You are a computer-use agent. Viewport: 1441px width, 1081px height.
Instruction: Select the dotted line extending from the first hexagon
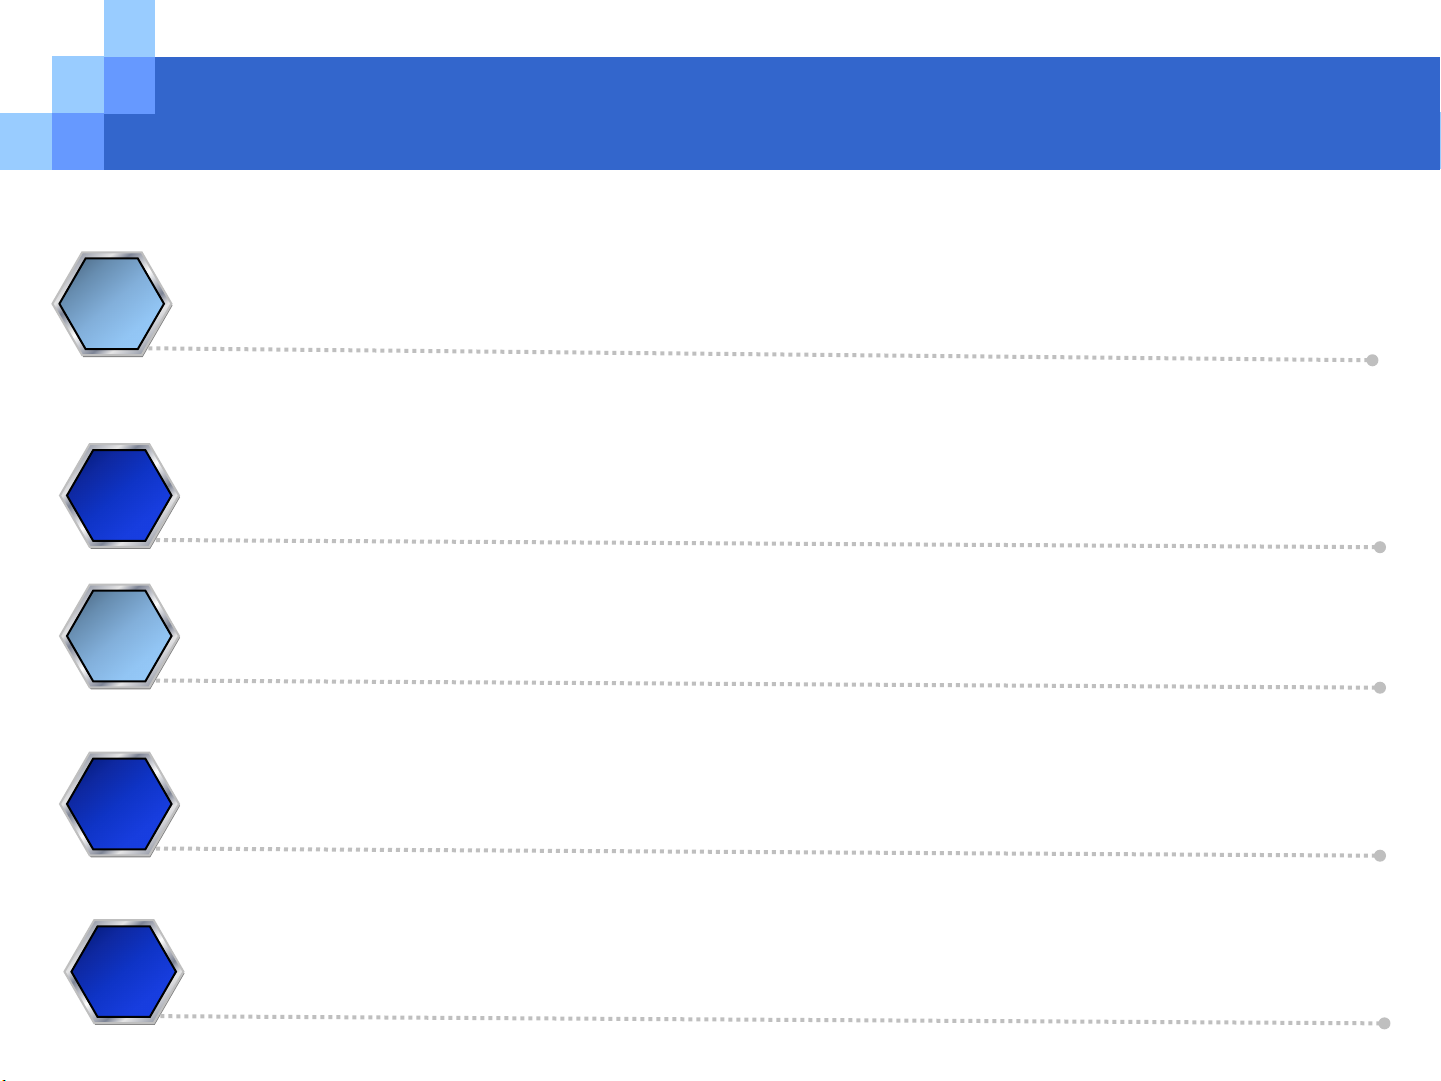[x=760, y=354]
